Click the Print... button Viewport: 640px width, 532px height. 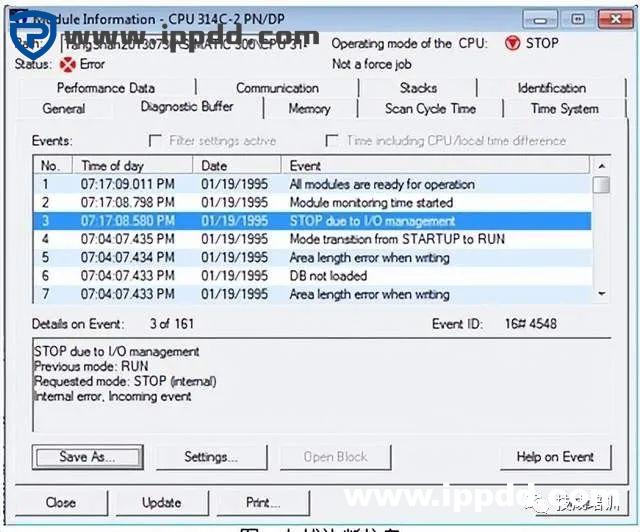[262, 503]
